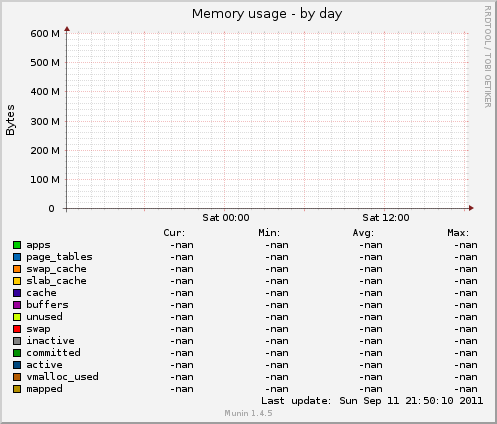
Task: Click the Cur value for committed
Action: pyautogui.click(x=182, y=353)
